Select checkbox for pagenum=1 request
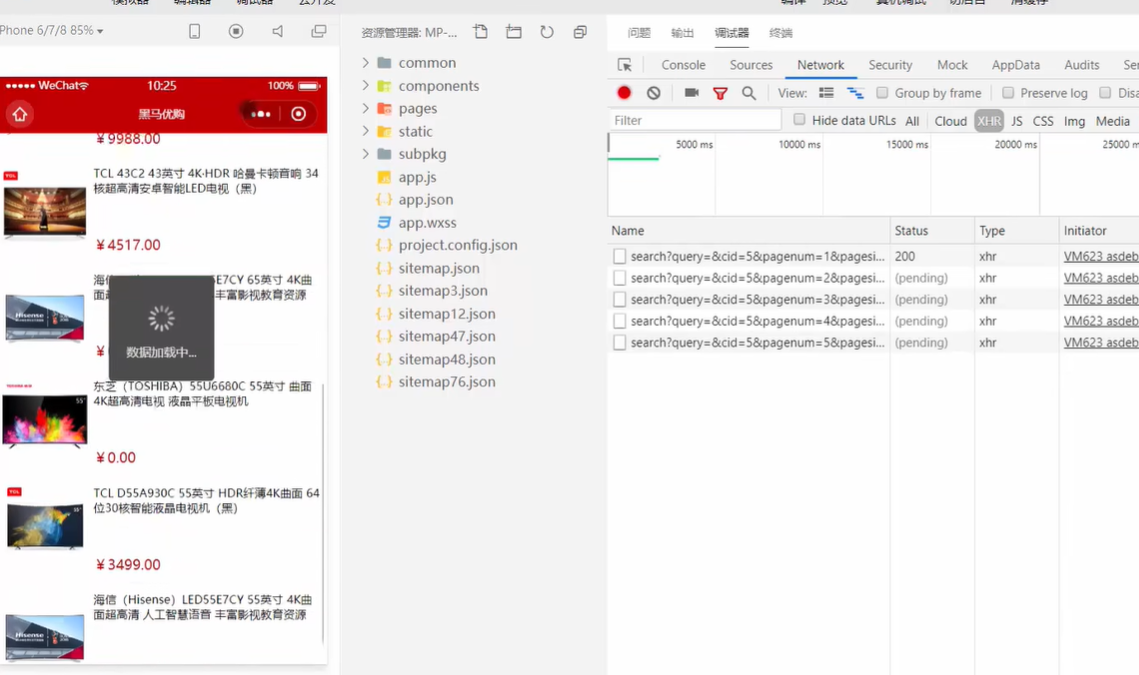The height and width of the screenshot is (675, 1139). tap(619, 256)
